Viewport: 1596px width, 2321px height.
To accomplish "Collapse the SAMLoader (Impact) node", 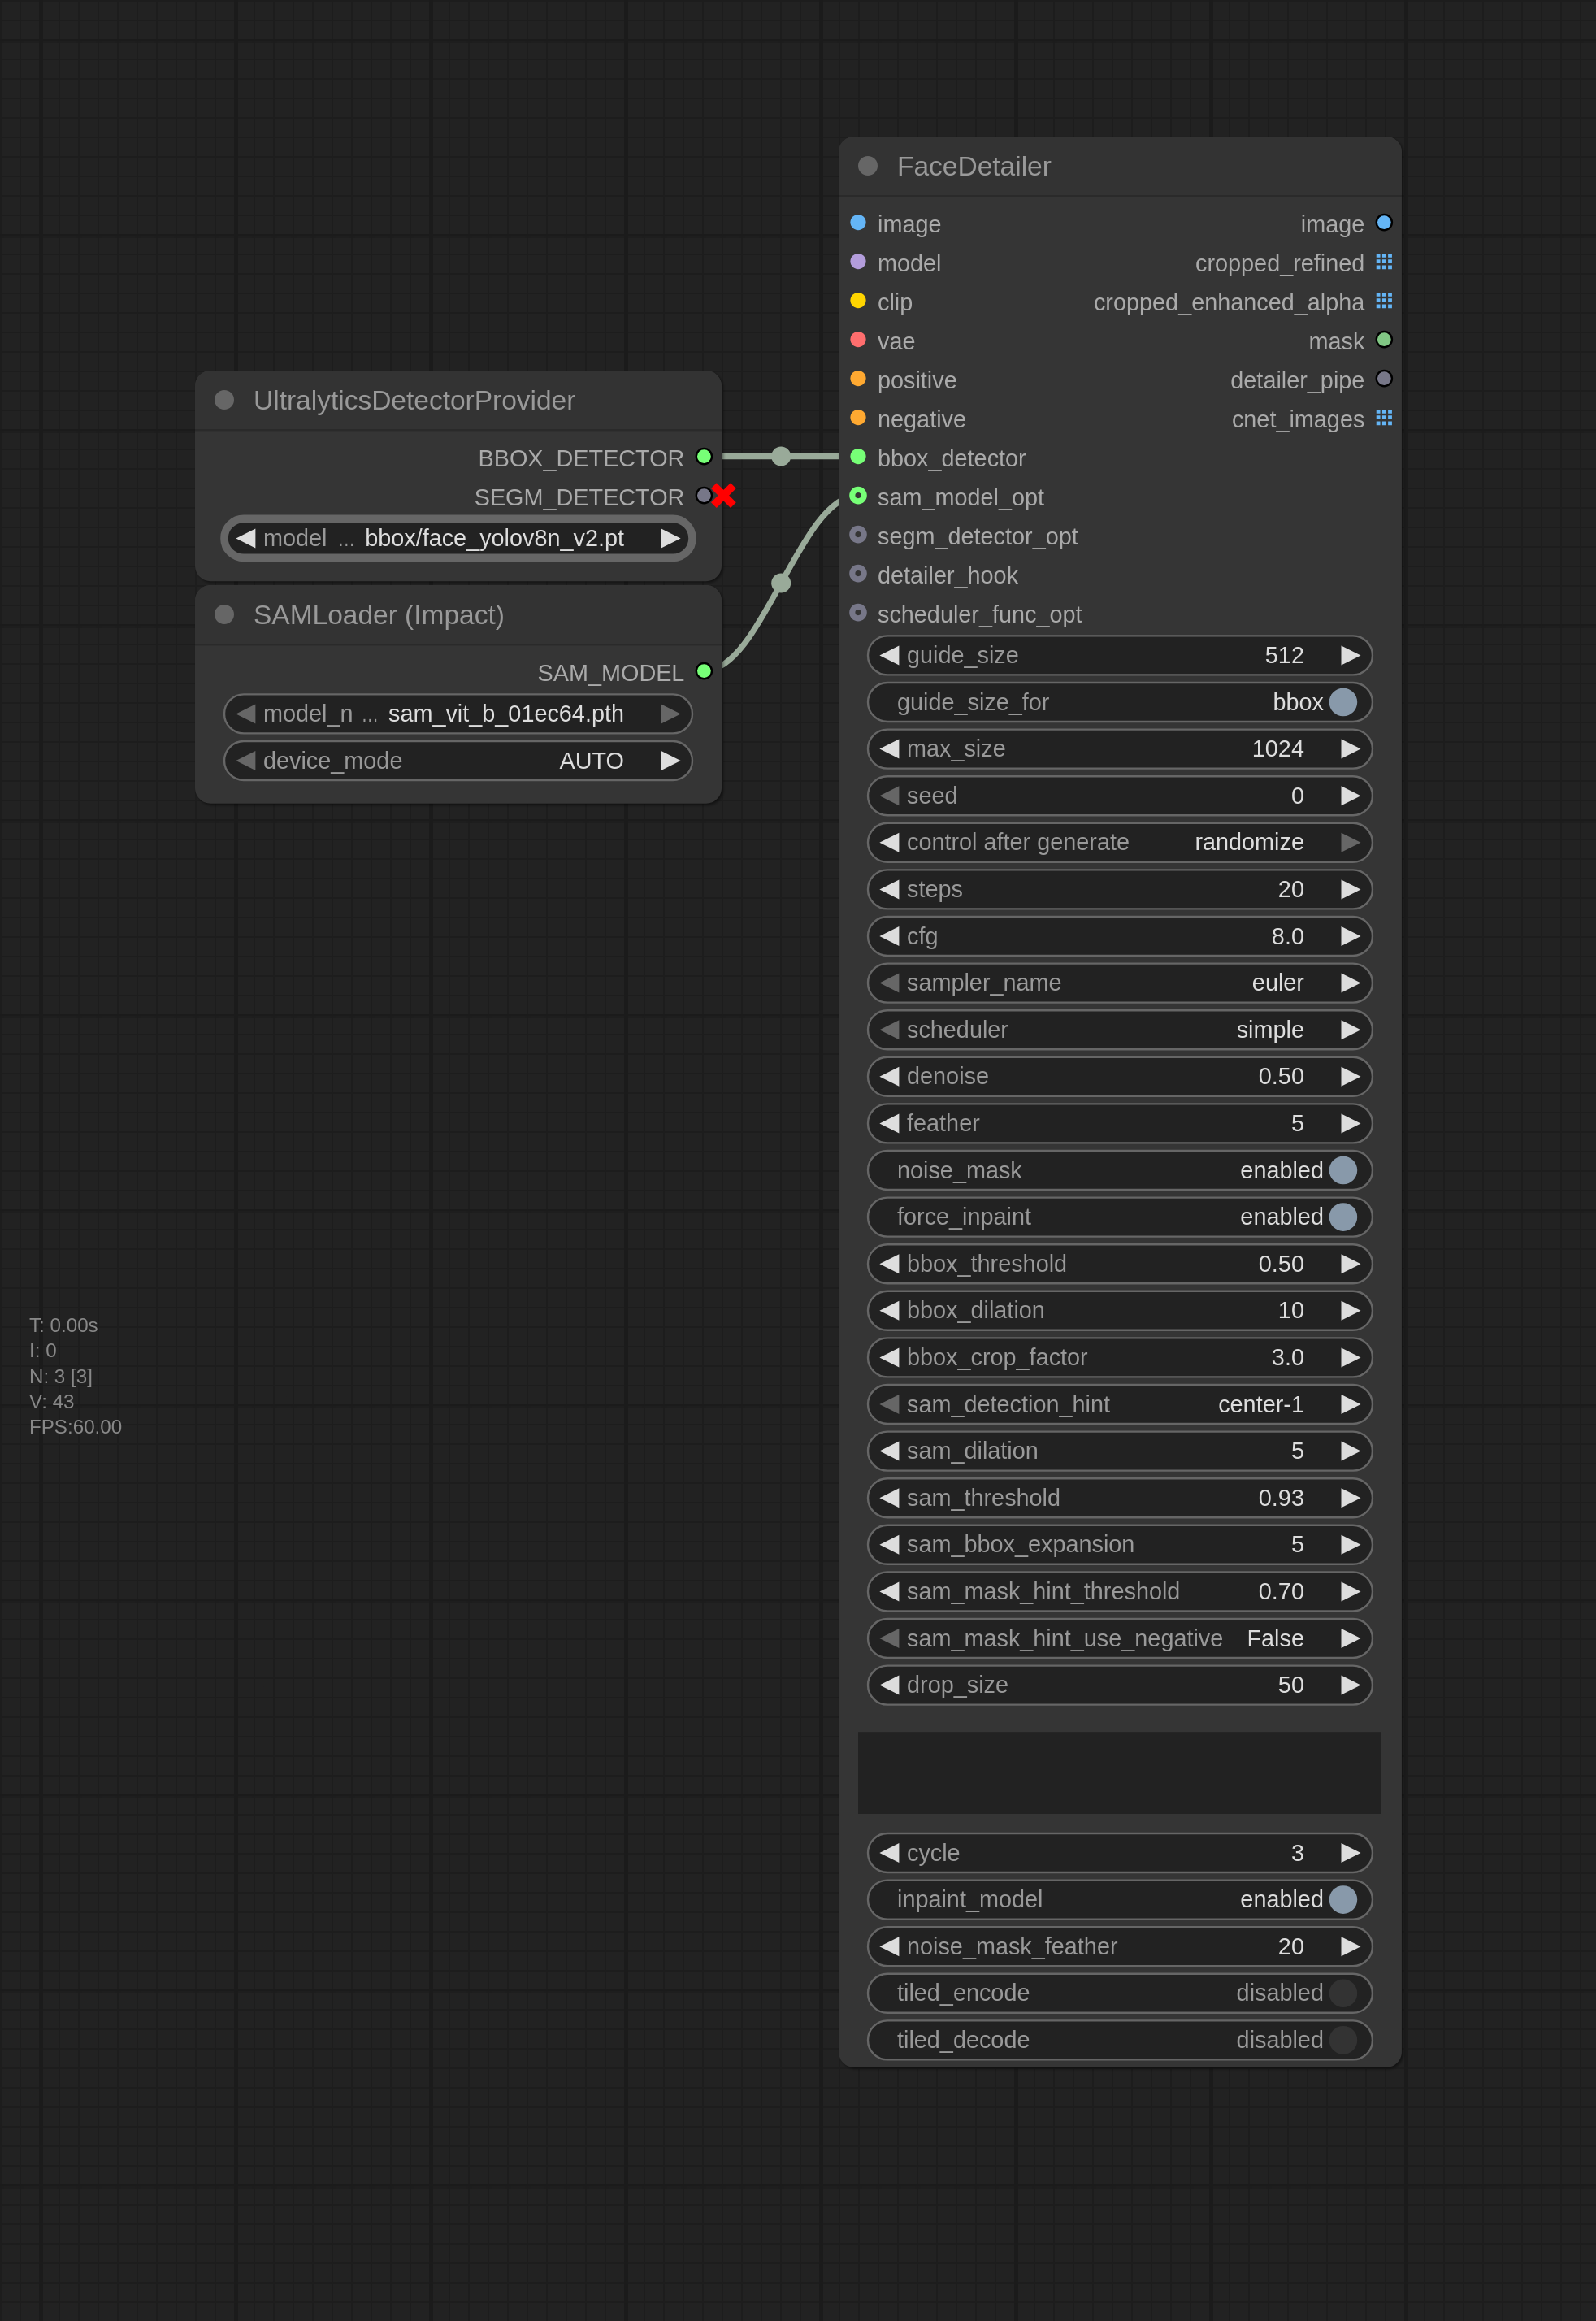I will pyautogui.click(x=224, y=614).
